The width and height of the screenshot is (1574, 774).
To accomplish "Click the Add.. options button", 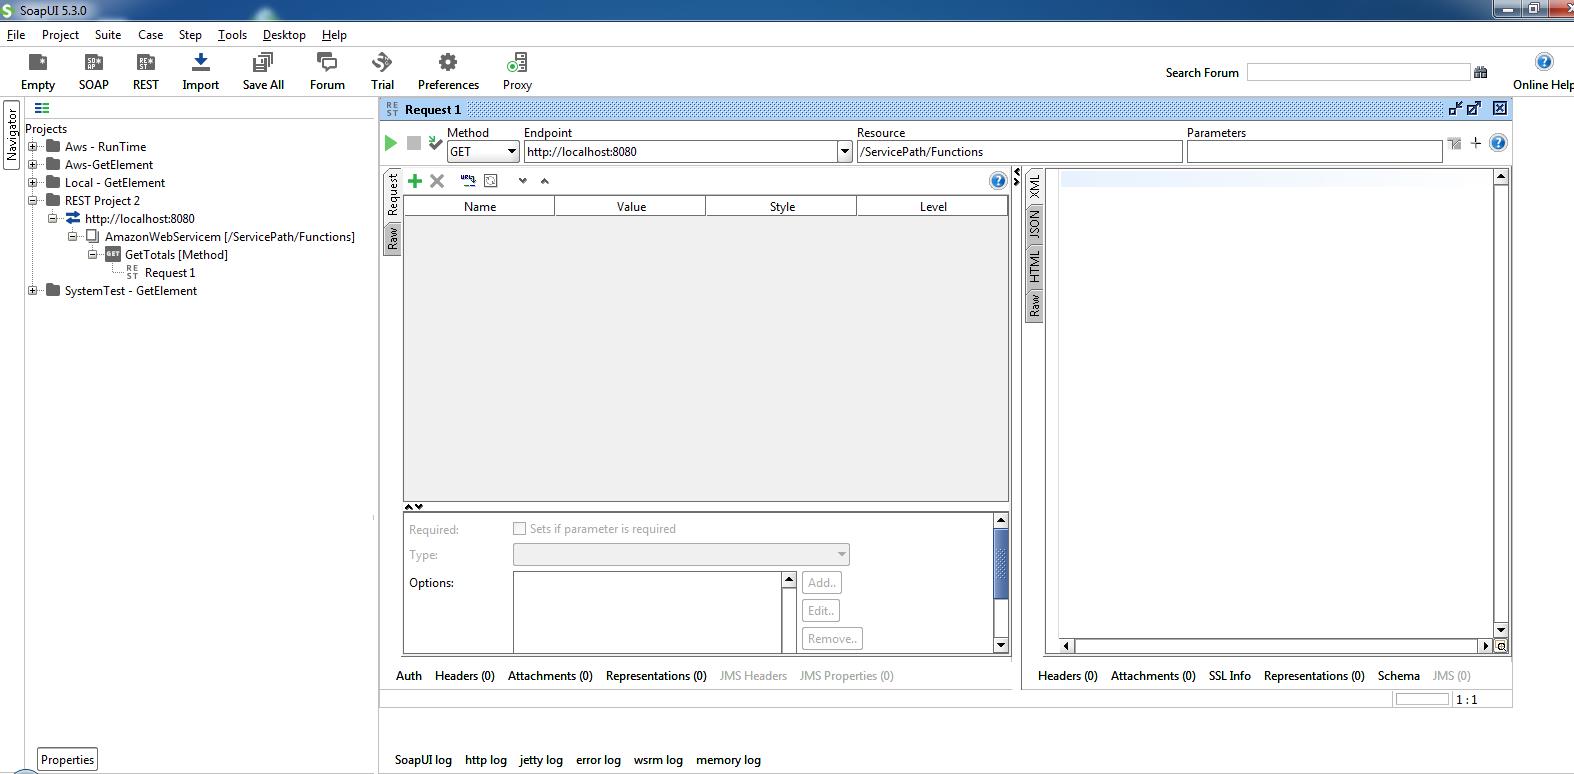I will 822,582.
